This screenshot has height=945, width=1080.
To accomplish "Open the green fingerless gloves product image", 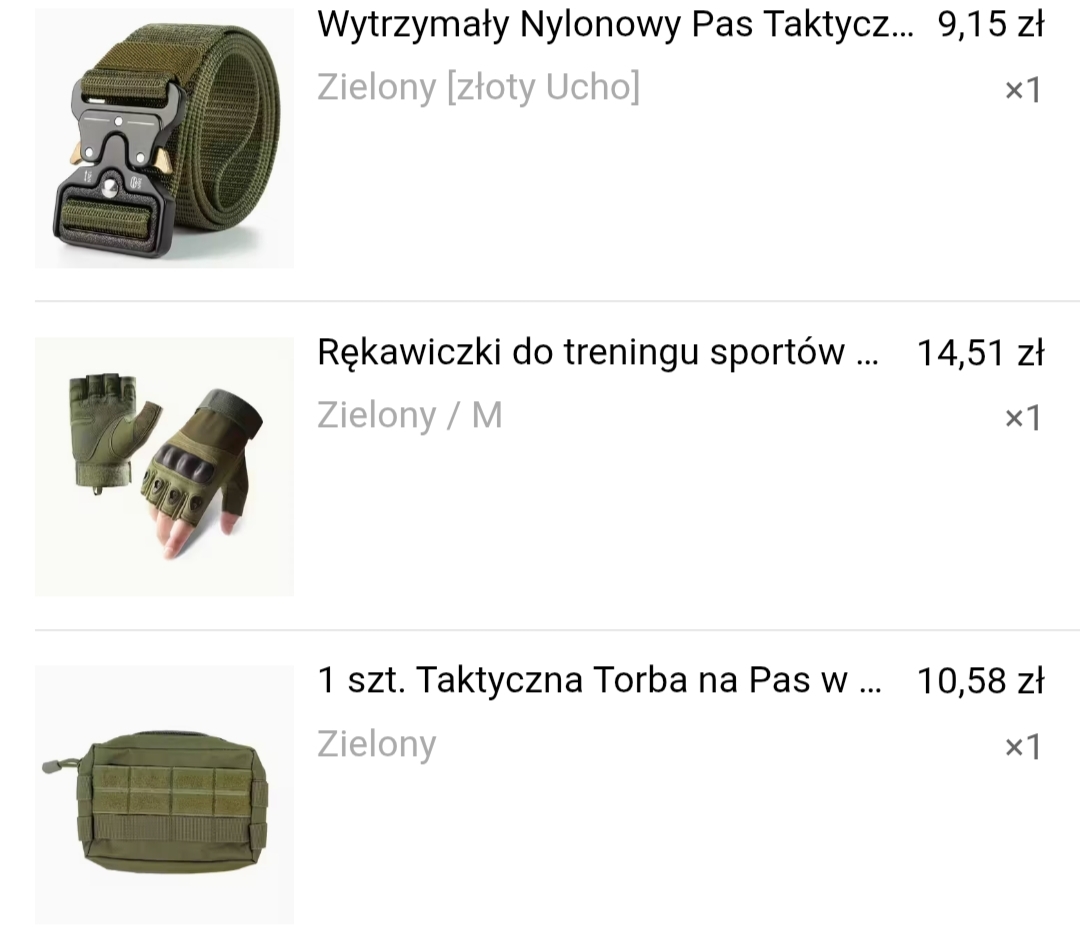I will [x=164, y=466].
